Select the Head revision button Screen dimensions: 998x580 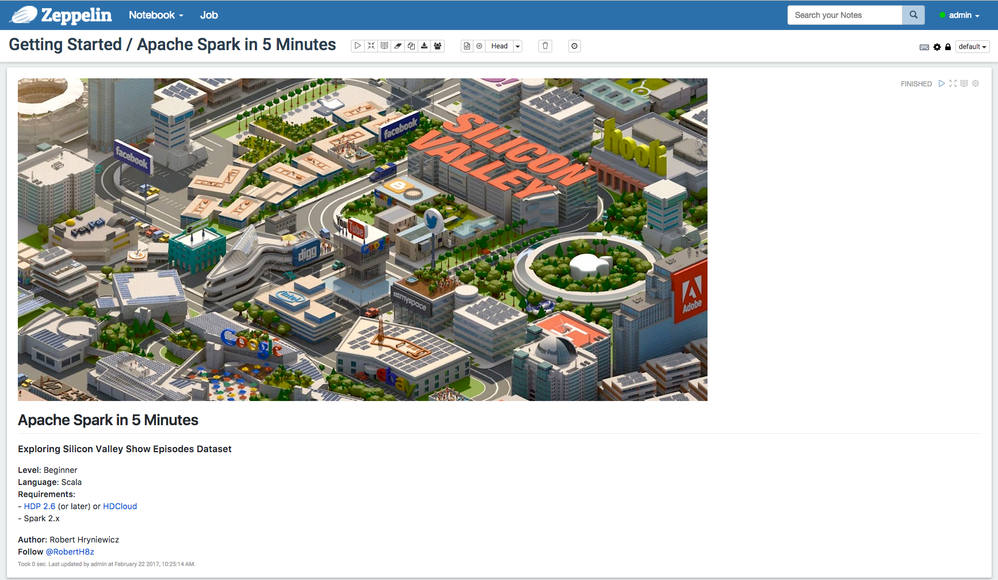(500, 46)
